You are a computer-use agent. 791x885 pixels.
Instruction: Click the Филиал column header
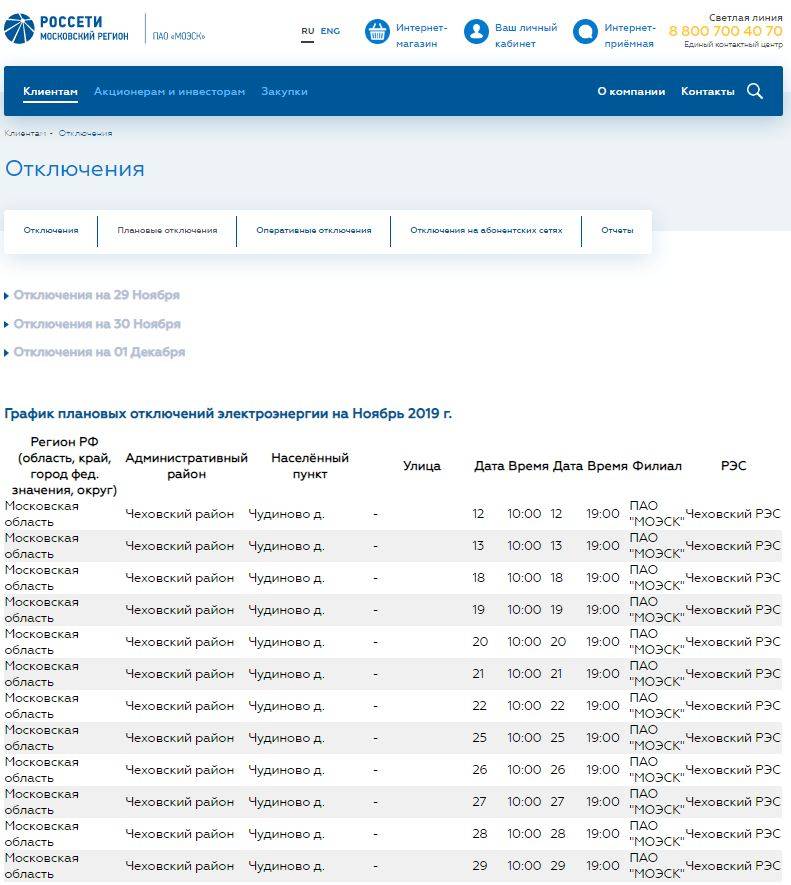click(x=657, y=466)
